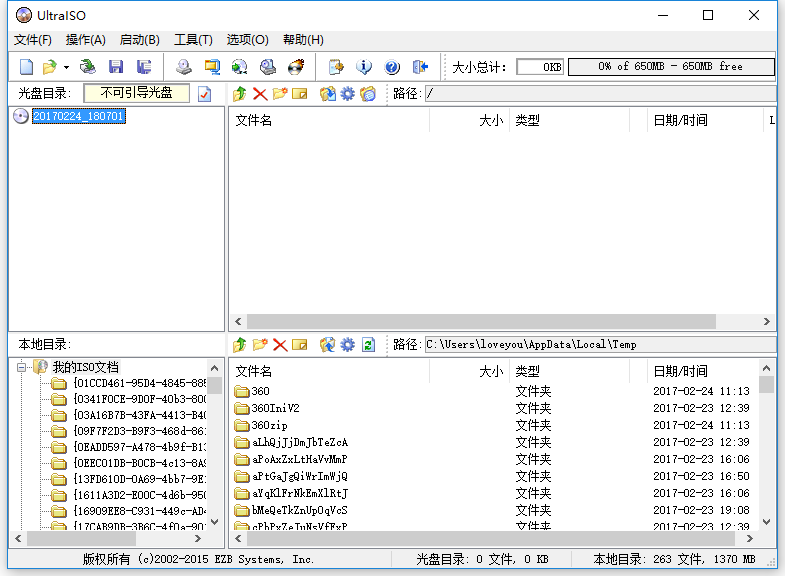785x576 pixels.
Task: Open the 帮助(H) menu
Action: (x=303, y=40)
